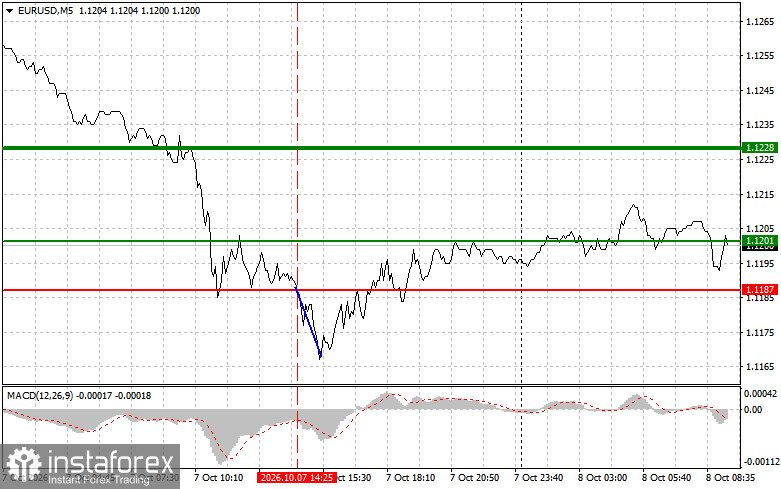This screenshot has width=781, height=489.
Task: Click the 8 Oct 08:35 time label
Action: (x=731, y=478)
